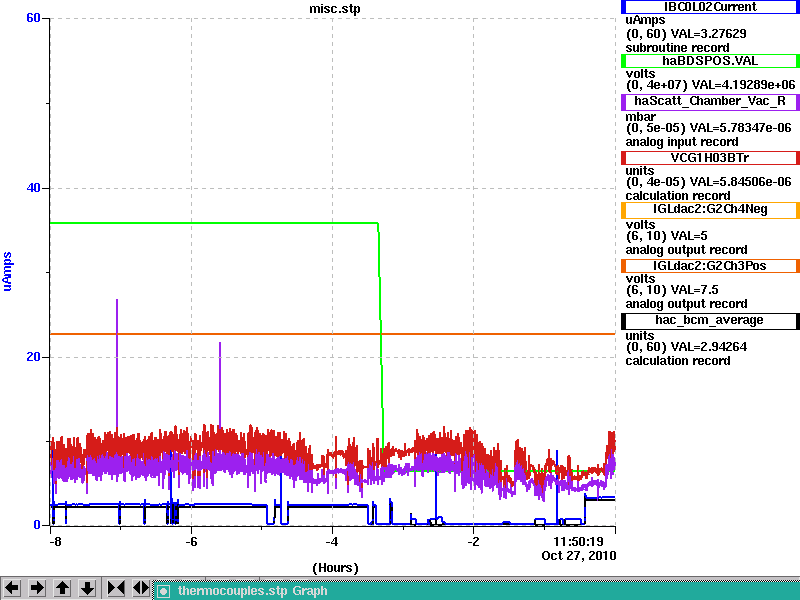The height and width of the screenshot is (600, 800).
Task: Select the haBDSPOS.VAL legend entry
Action: click(710, 61)
